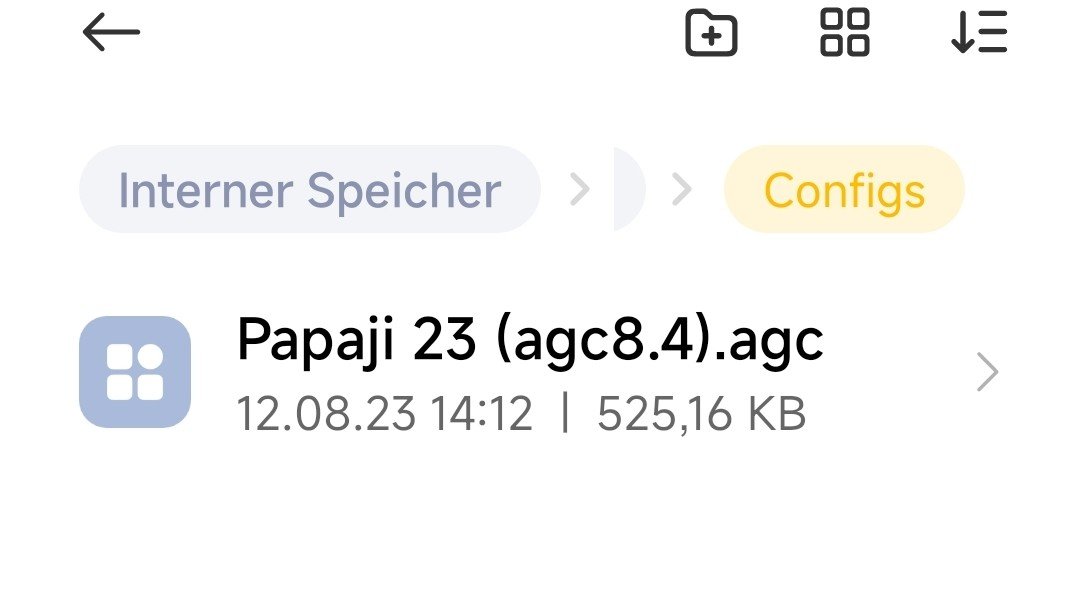Select the Configs breadcrumb

point(844,190)
